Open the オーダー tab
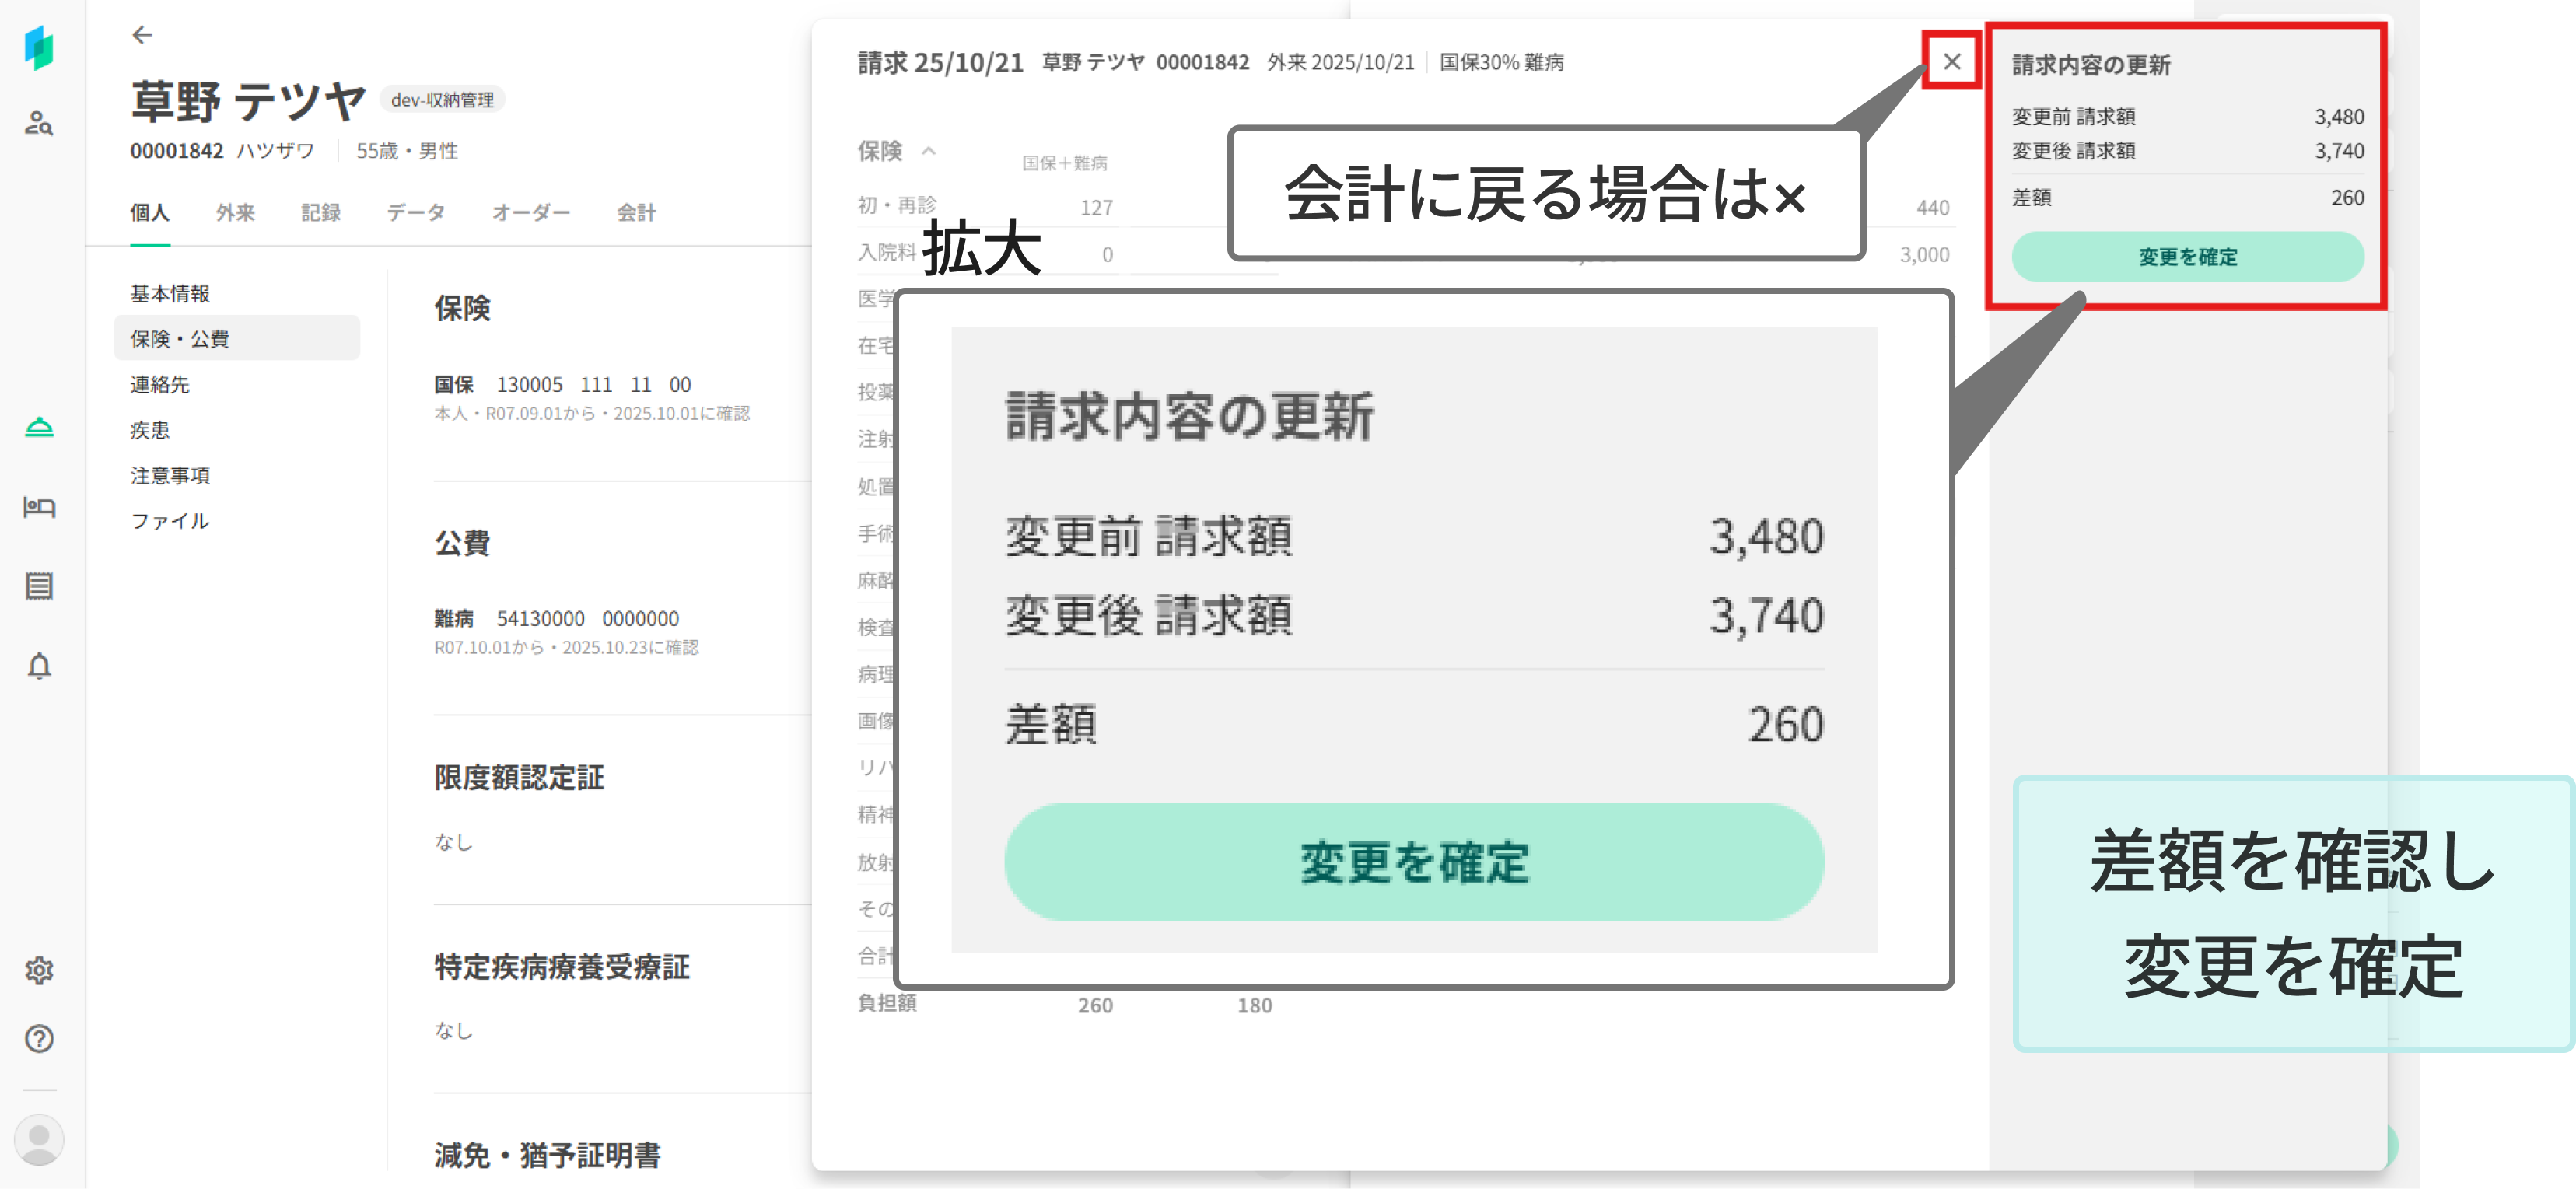 530,213
